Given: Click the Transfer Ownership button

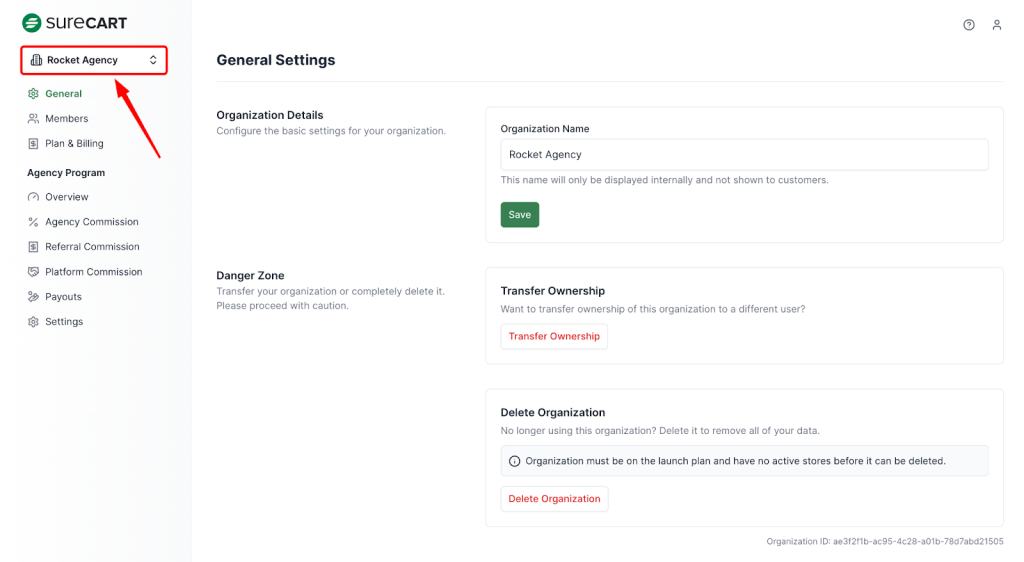Looking at the screenshot, I should 554,337.
